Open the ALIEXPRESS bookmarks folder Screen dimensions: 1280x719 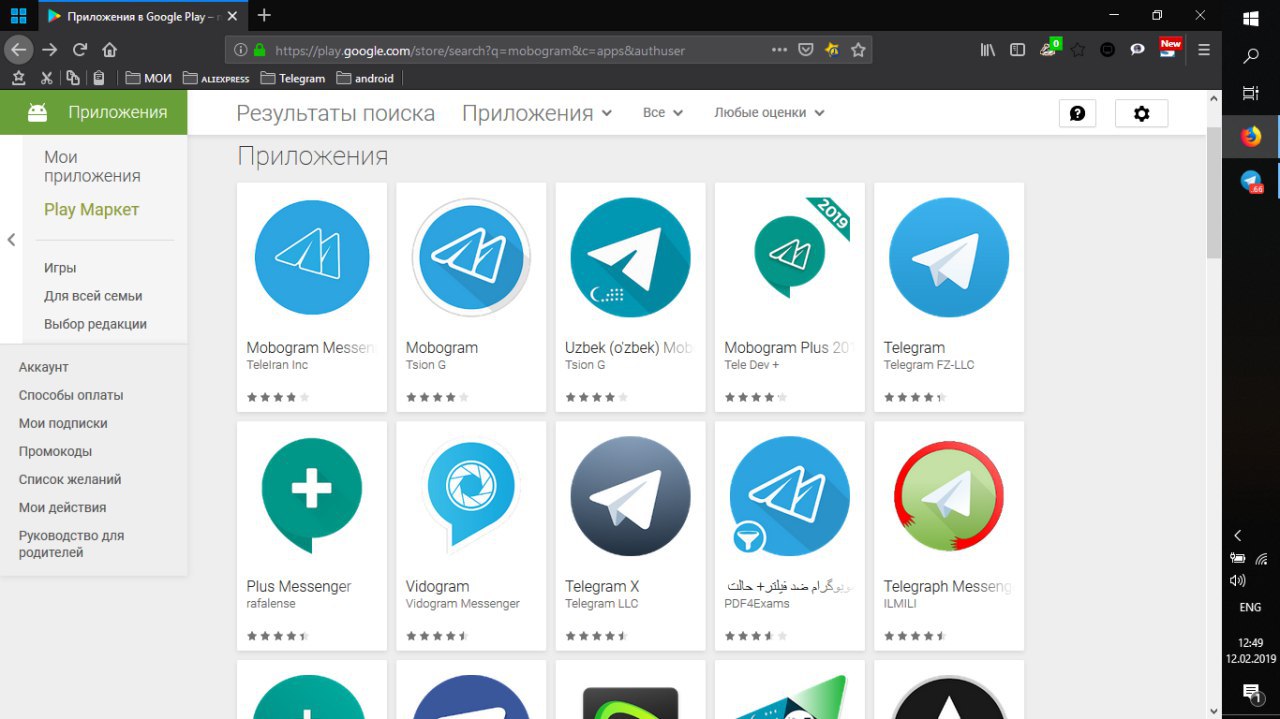pos(216,78)
